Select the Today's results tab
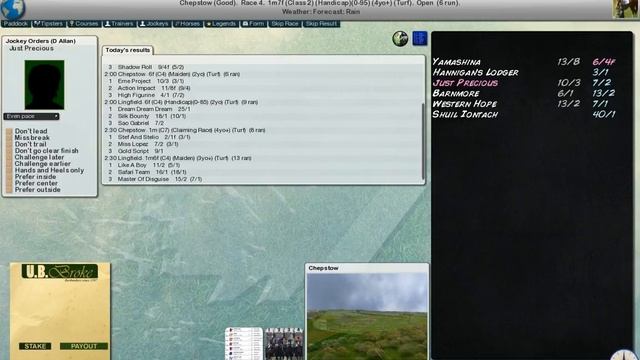Screen dimensions: 640x360 pyautogui.click(x=128, y=50)
